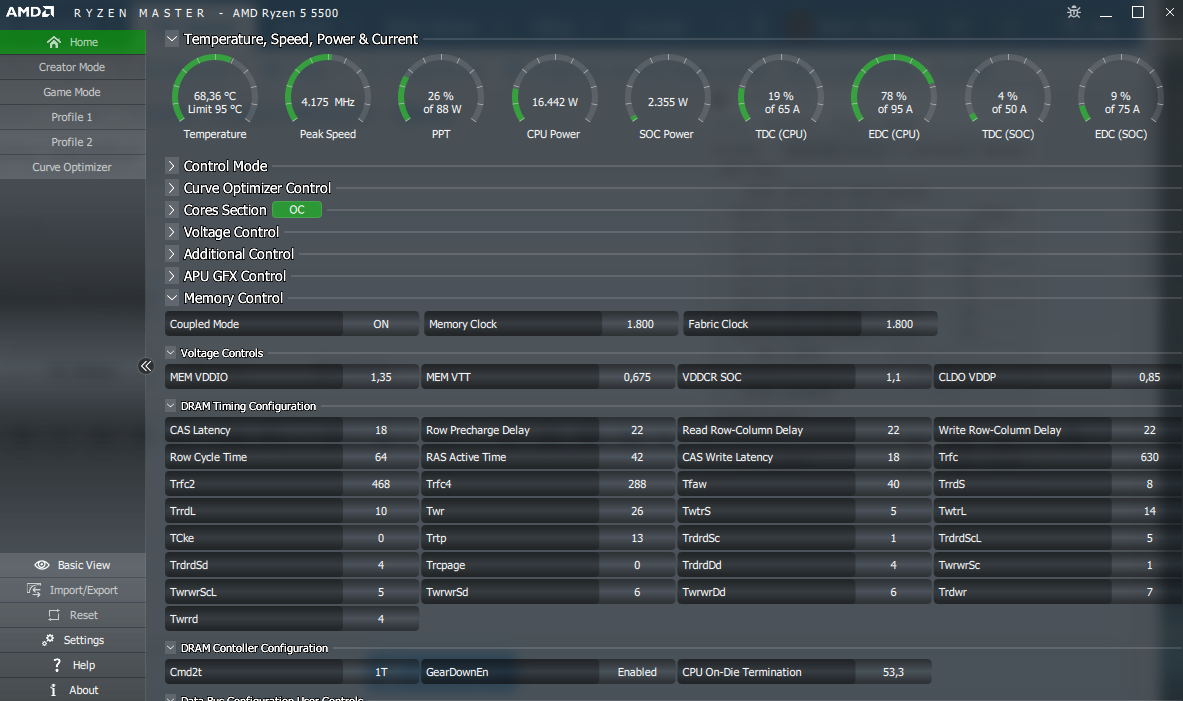1183x701 pixels.
Task: Click the CAS Latency value 18
Action: click(381, 429)
